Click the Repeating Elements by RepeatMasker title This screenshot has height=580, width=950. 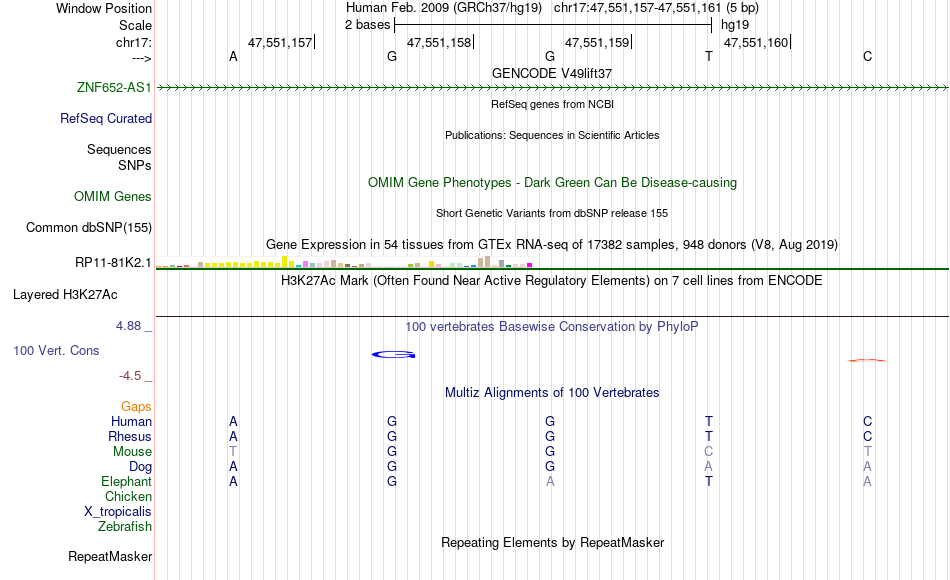coord(553,542)
